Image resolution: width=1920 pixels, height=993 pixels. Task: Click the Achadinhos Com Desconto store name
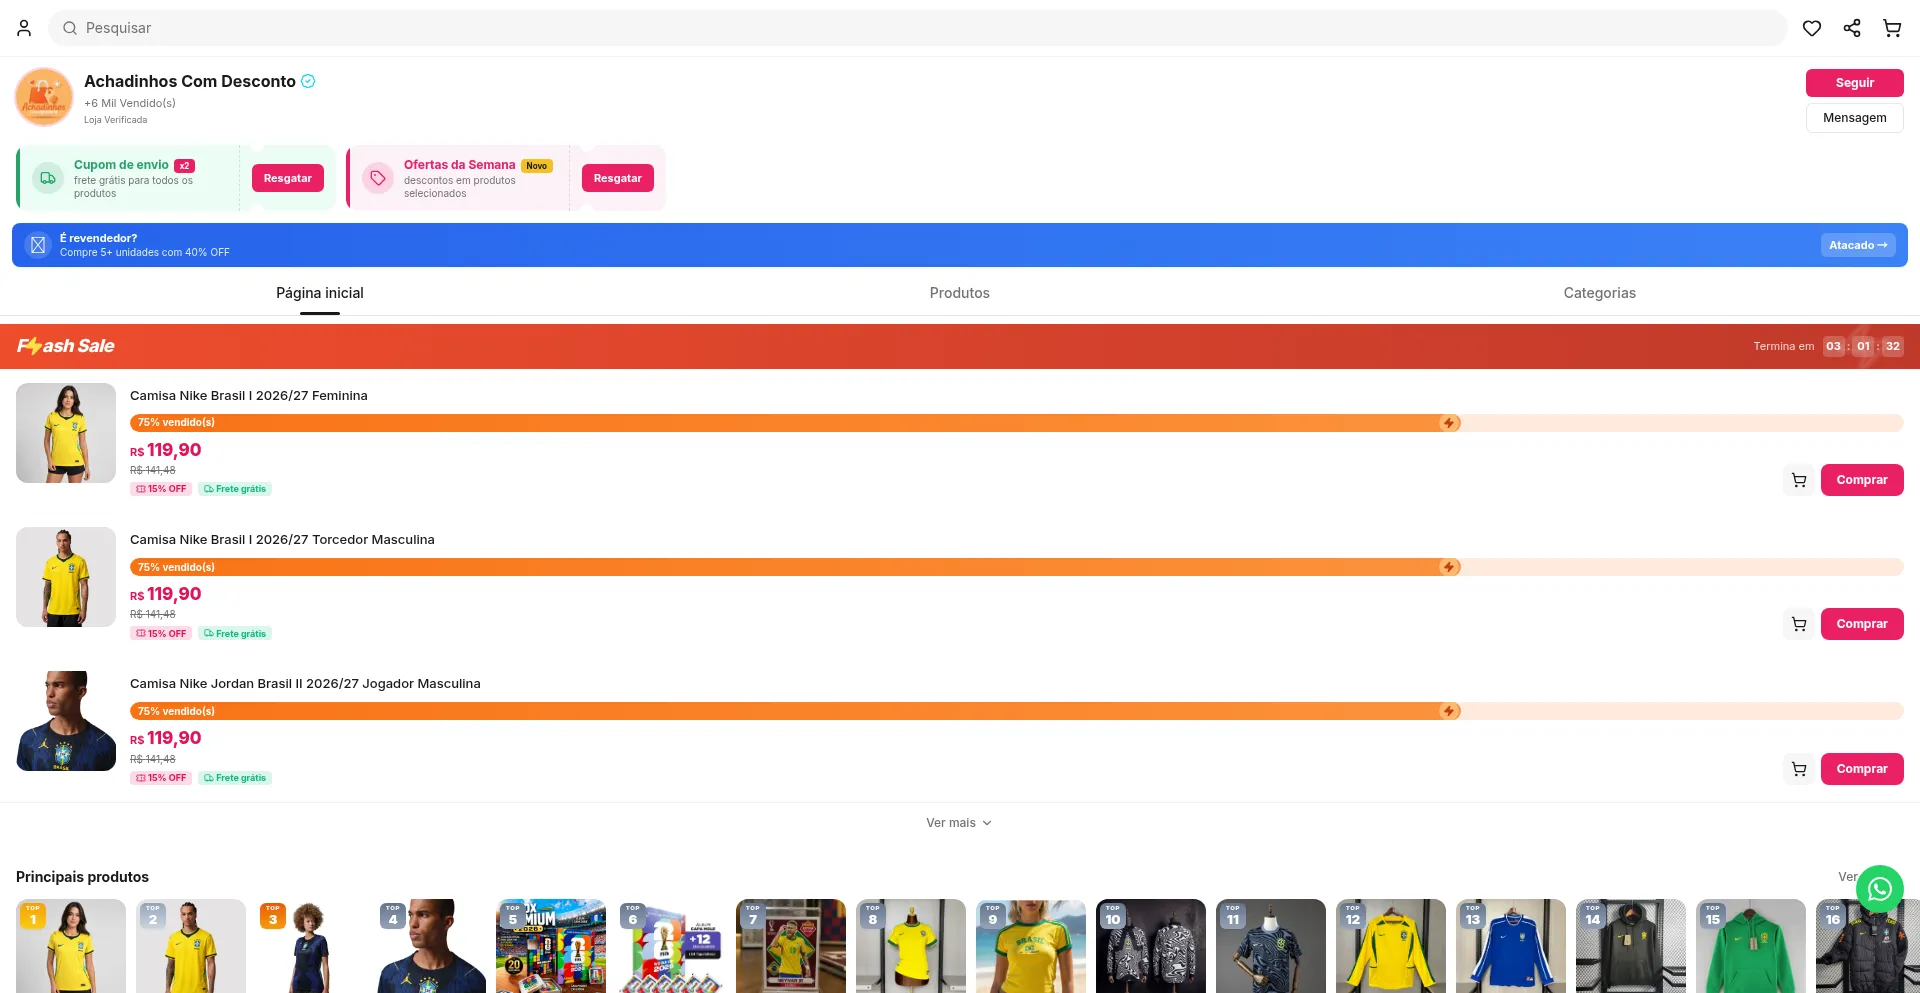coord(190,81)
